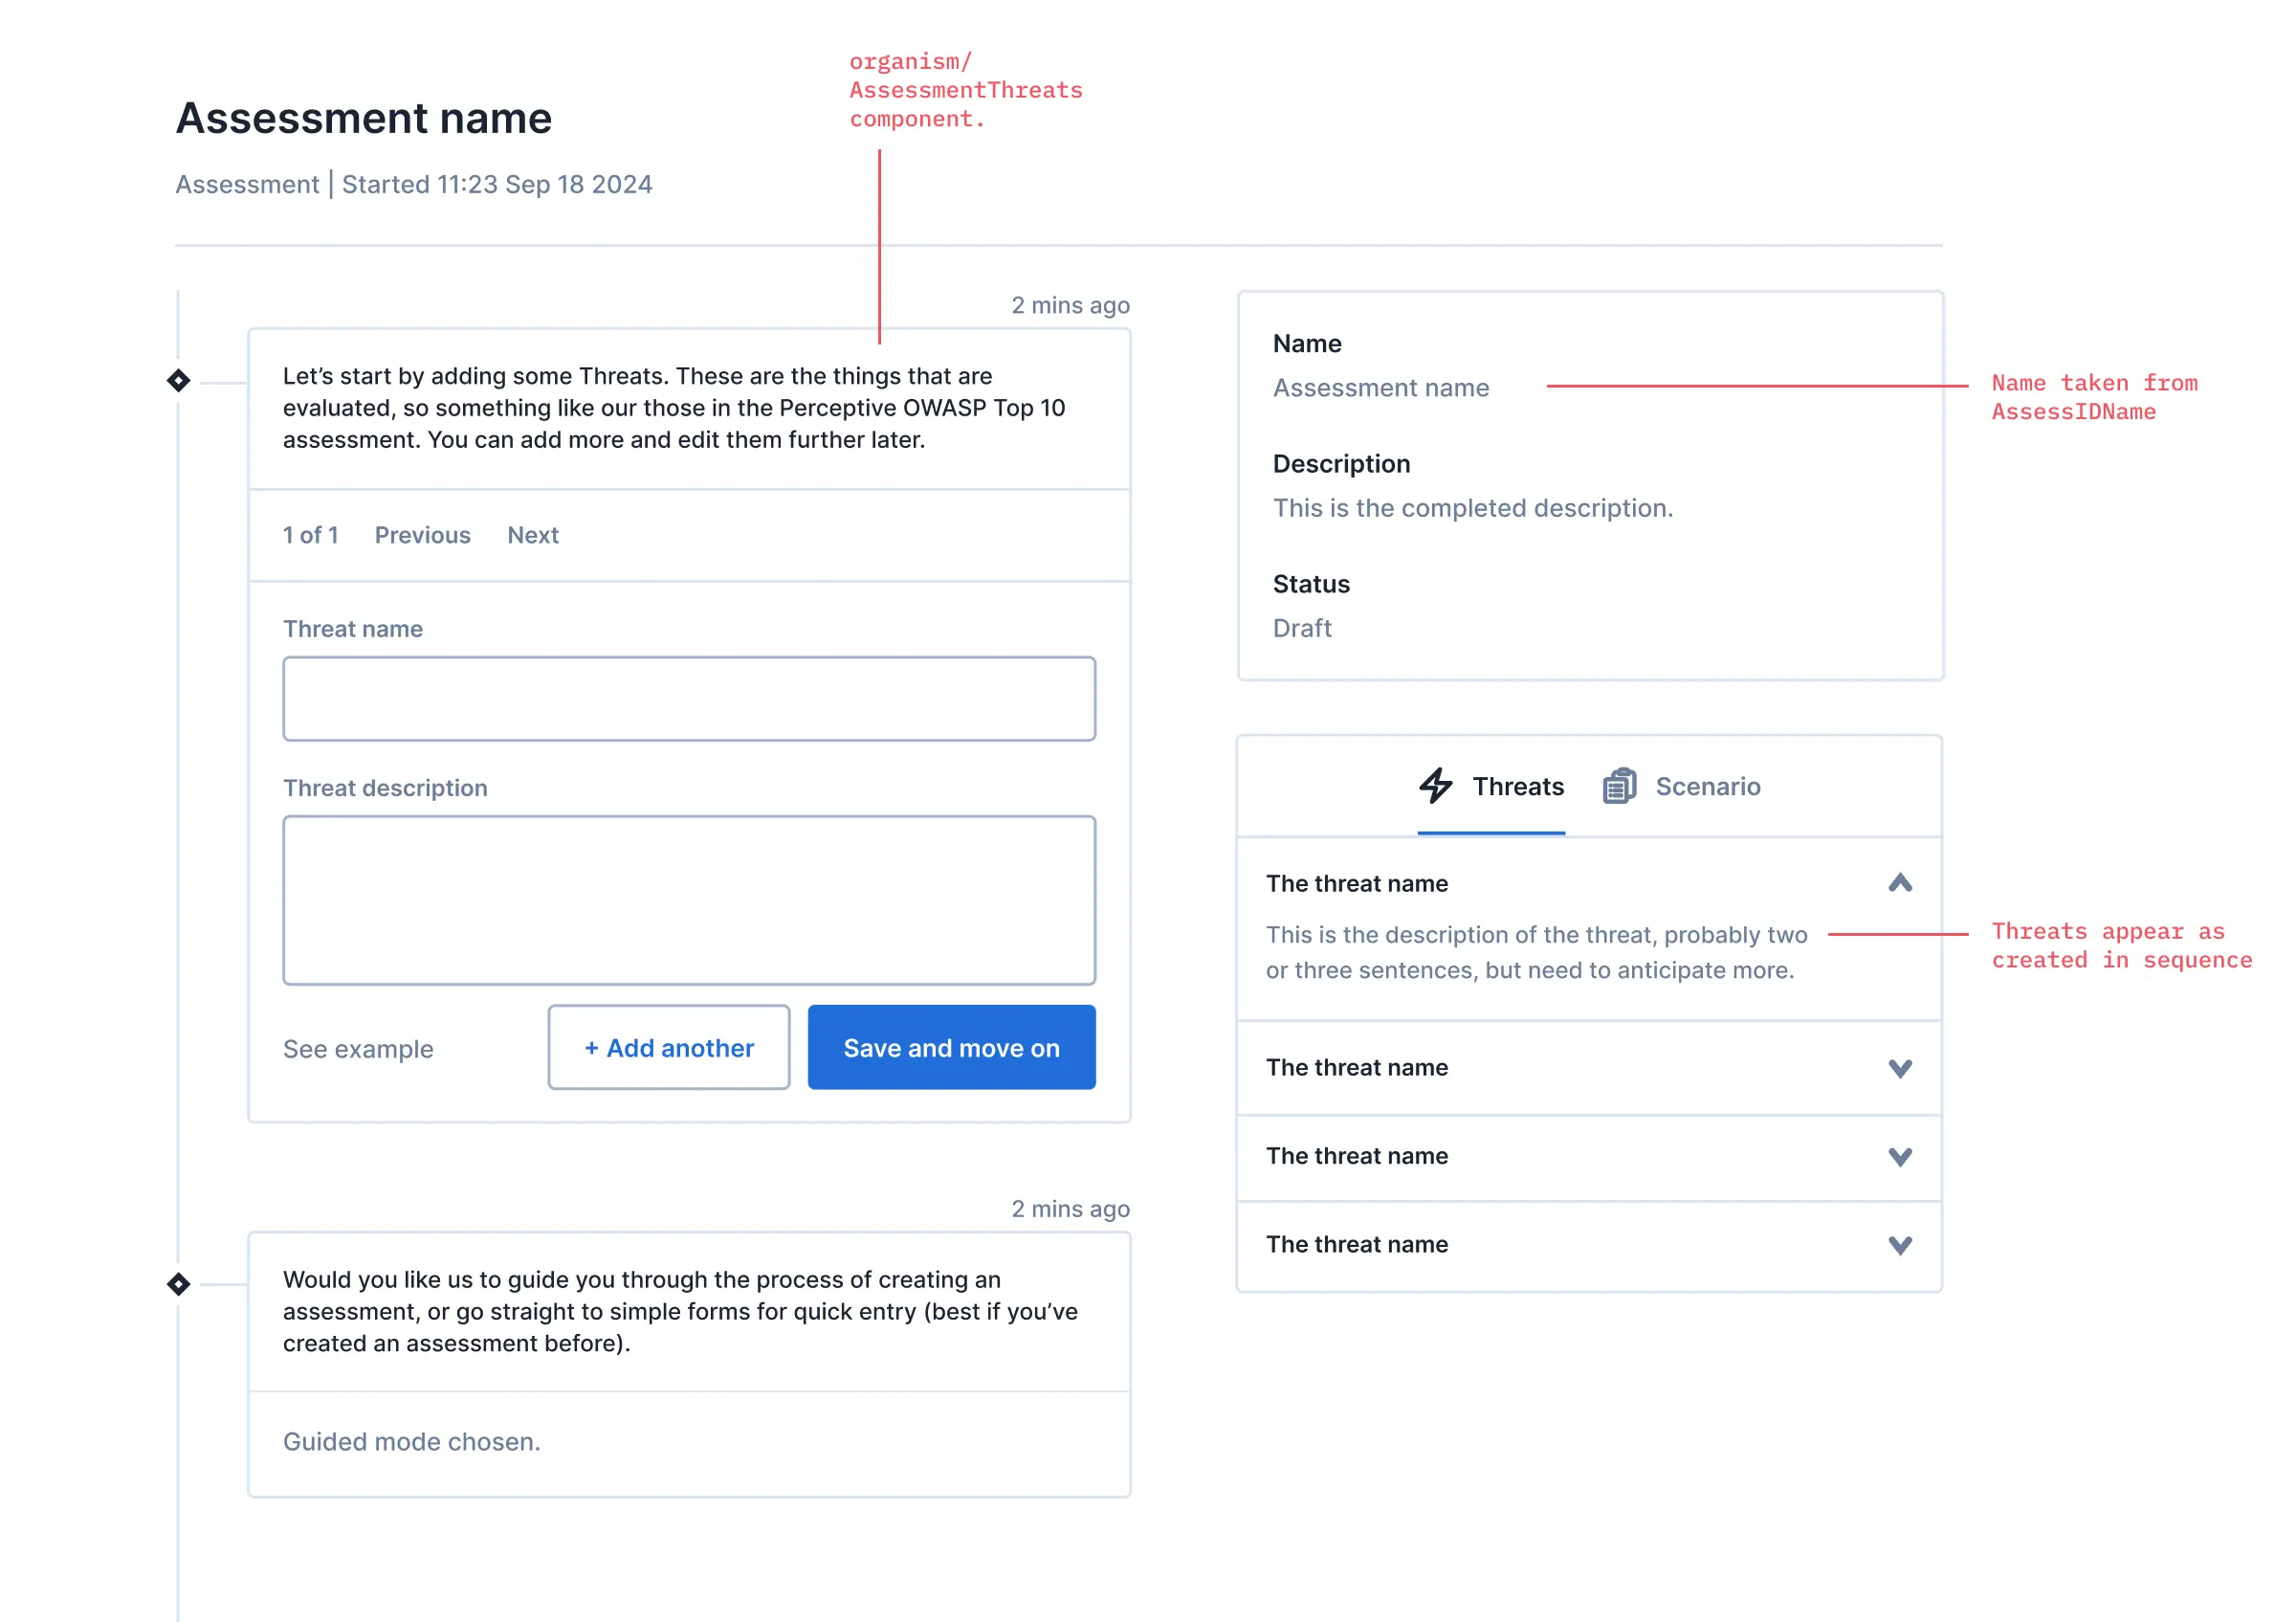Switch to the Scenario tab
Viewport: 2296px width, 1622px height.
tap(1706, 787)
